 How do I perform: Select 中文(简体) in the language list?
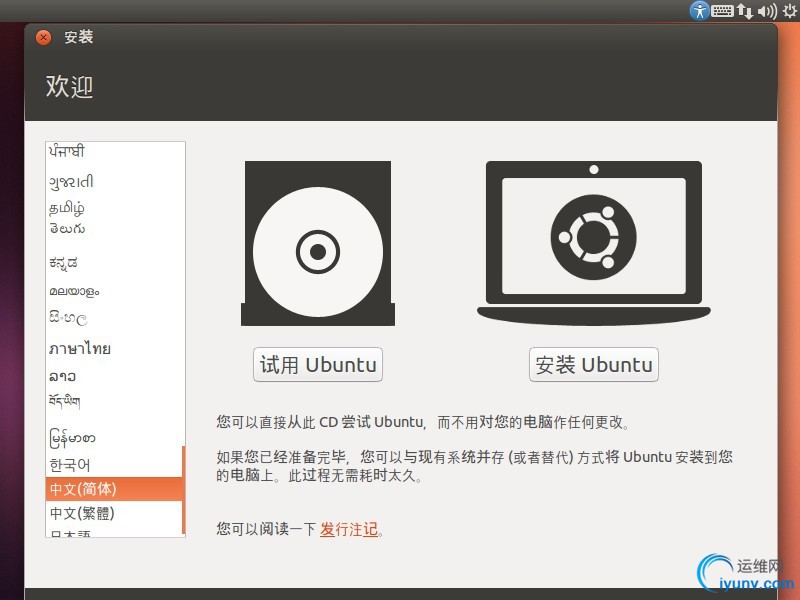(114, 489)
